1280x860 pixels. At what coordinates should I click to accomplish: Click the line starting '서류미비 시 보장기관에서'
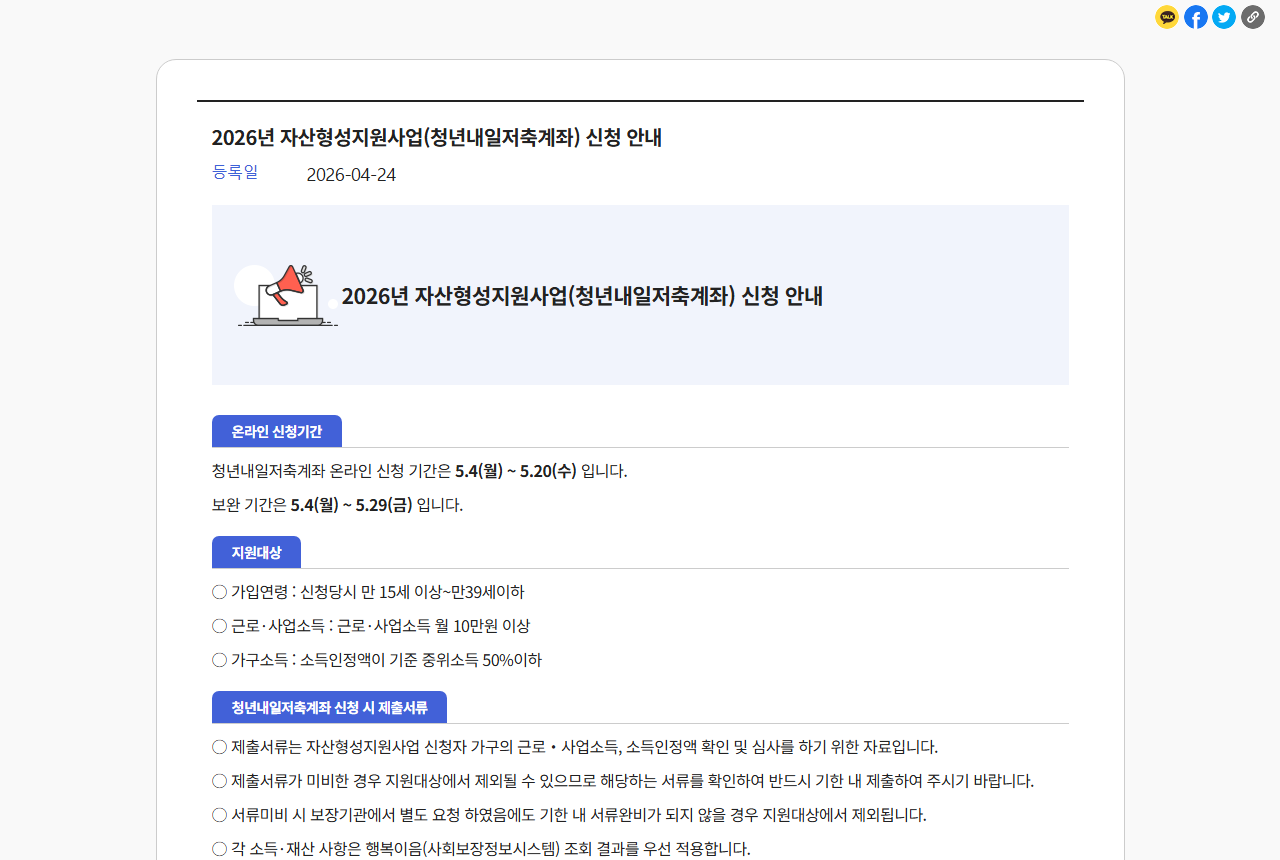pyautogui.click(x=569, y=815)
